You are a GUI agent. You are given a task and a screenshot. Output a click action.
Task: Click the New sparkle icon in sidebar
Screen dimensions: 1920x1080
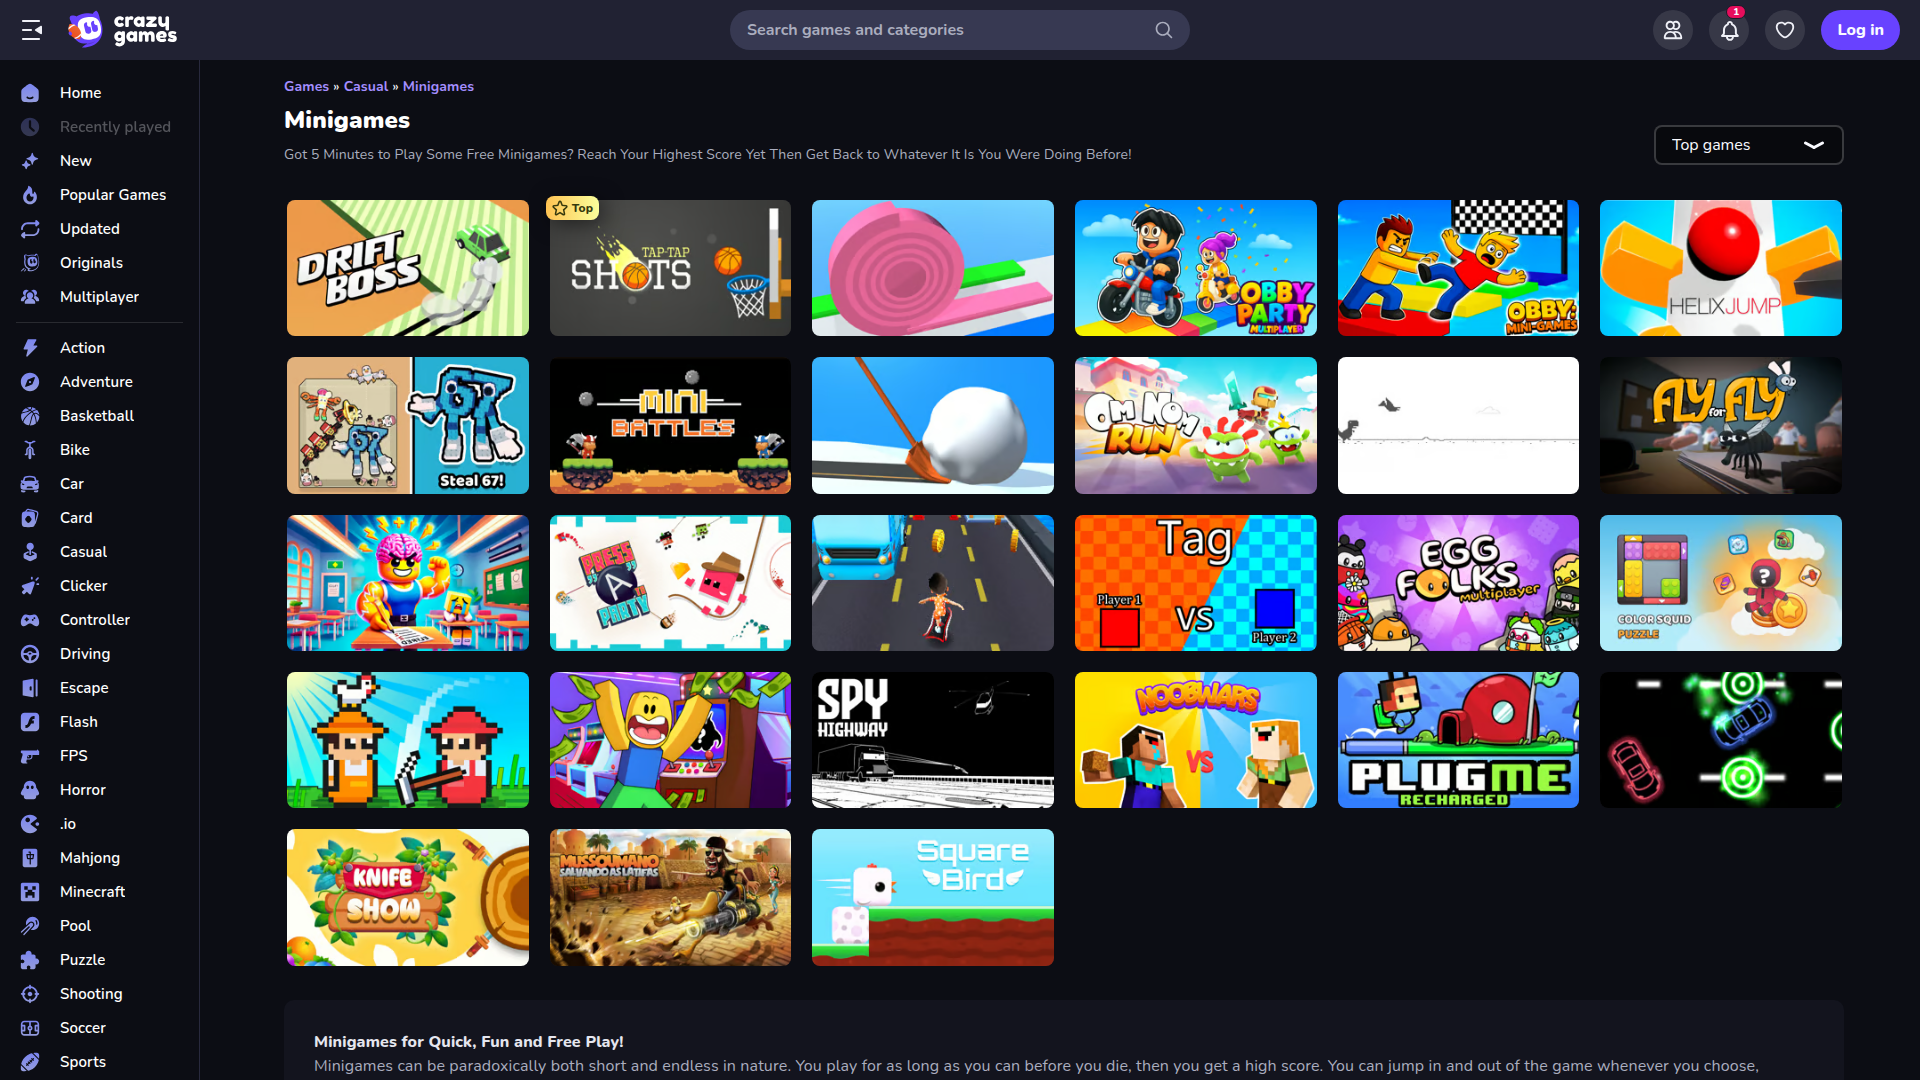30,161
